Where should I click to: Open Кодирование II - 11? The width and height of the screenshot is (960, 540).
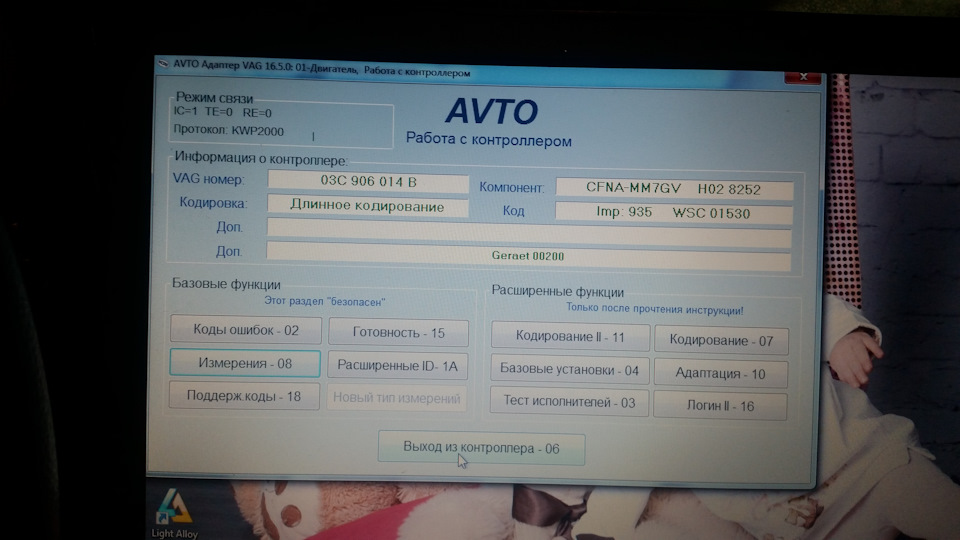click(x=570, y=336)
